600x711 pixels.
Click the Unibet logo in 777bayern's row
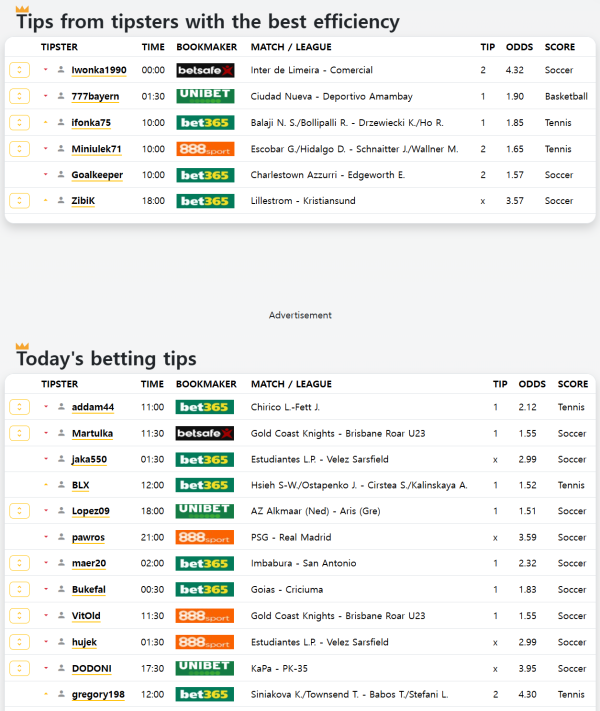coord(204,96)
